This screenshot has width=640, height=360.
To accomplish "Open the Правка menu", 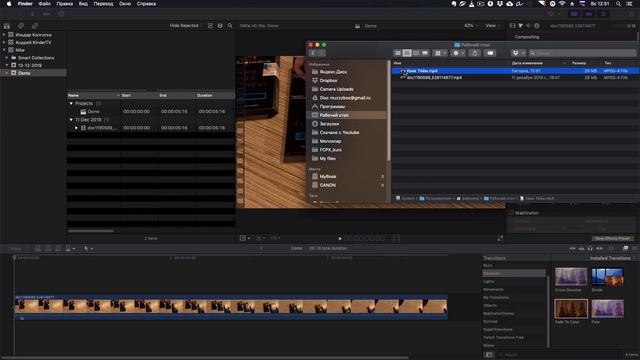I will pyautogui.click(x=64, y=4).
